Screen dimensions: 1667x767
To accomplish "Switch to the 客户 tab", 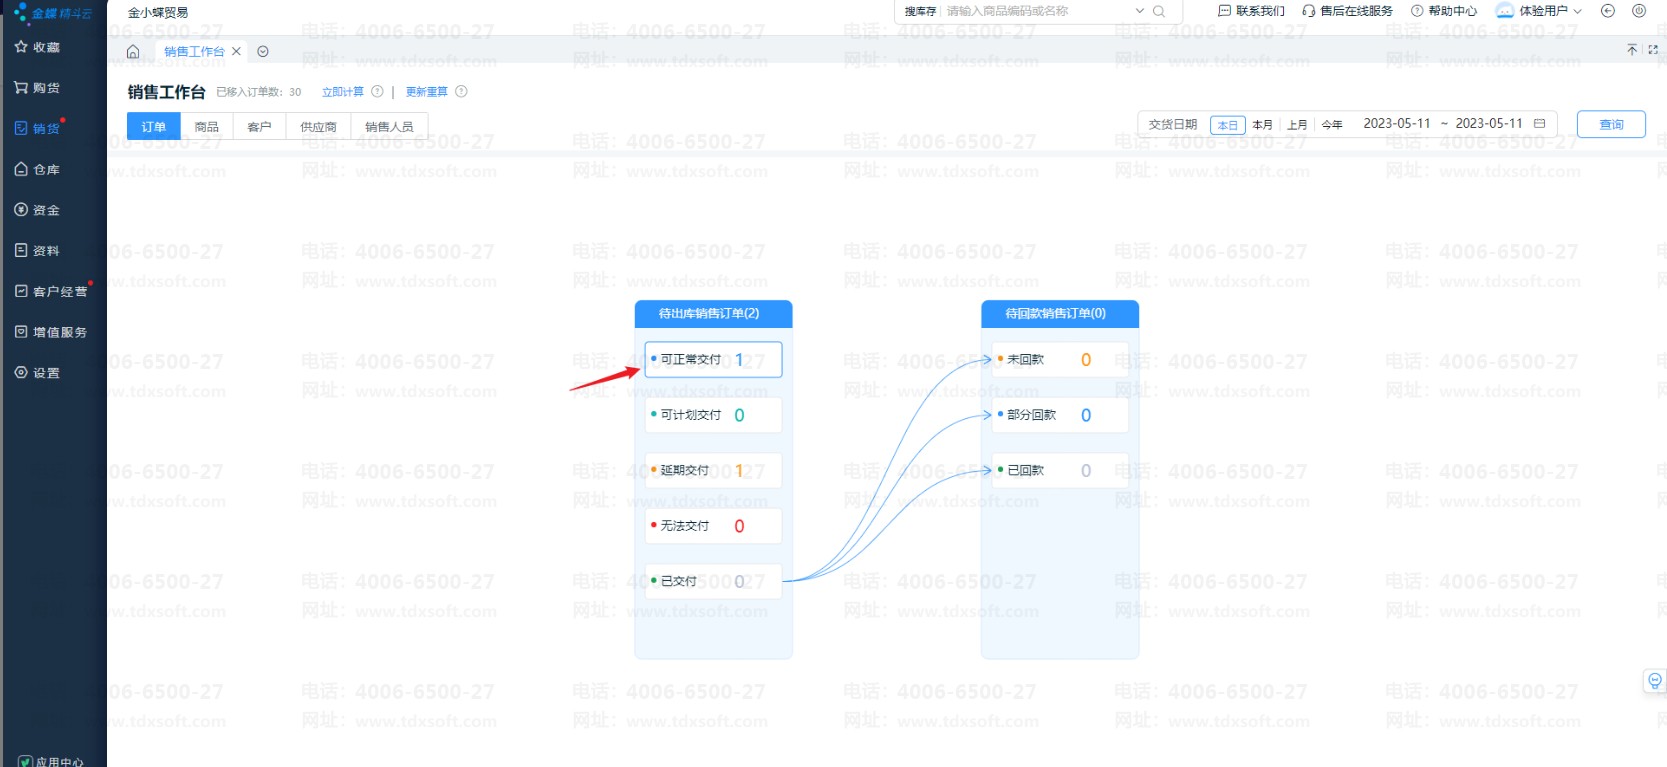I will coord(260,127).
